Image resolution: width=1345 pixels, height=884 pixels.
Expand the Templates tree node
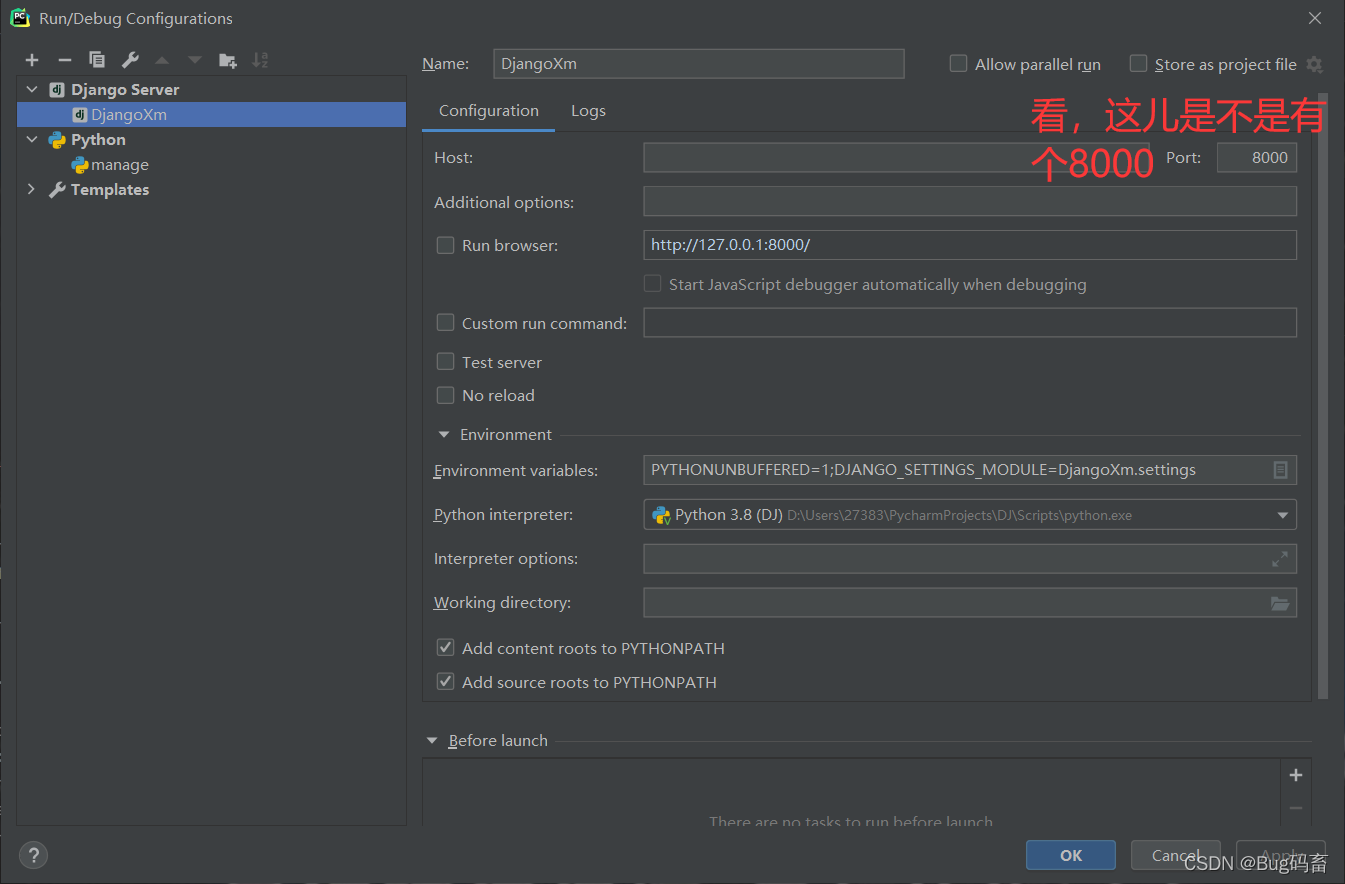coord(32,189)
